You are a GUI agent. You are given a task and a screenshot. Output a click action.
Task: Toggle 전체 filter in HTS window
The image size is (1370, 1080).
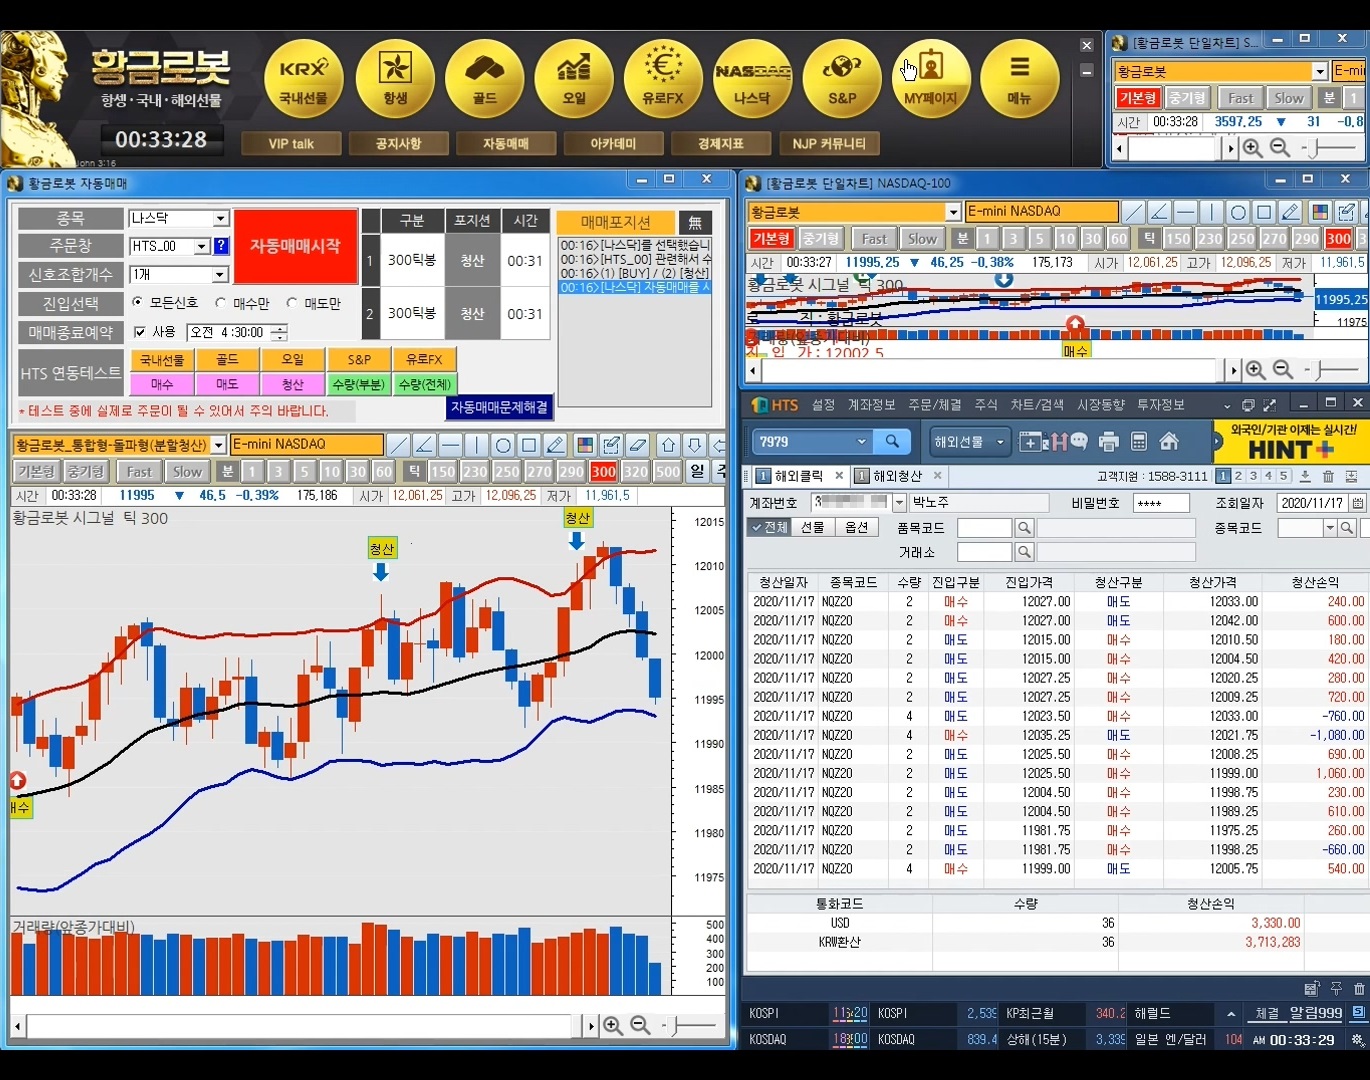point(770,527)
